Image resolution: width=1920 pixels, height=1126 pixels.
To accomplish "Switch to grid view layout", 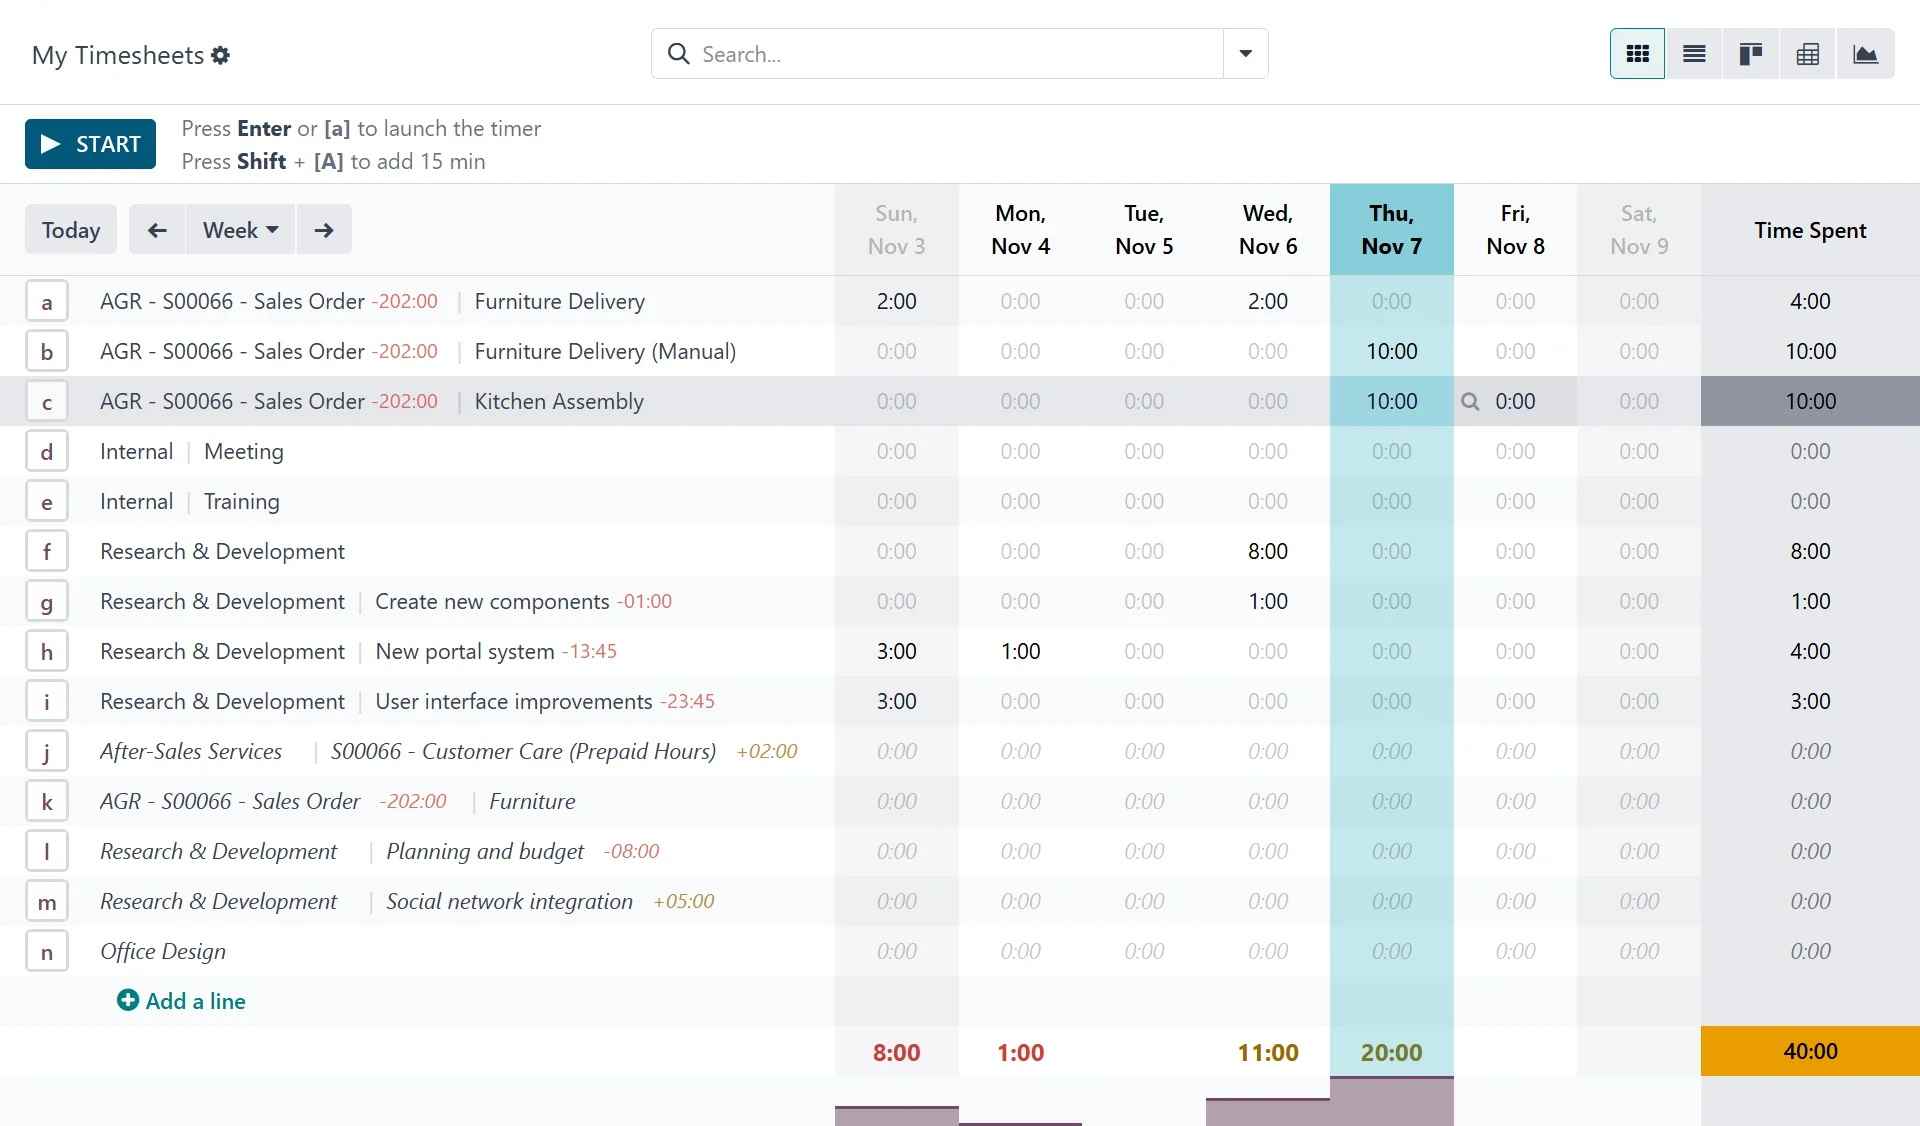I will [x=1636, y=55].
